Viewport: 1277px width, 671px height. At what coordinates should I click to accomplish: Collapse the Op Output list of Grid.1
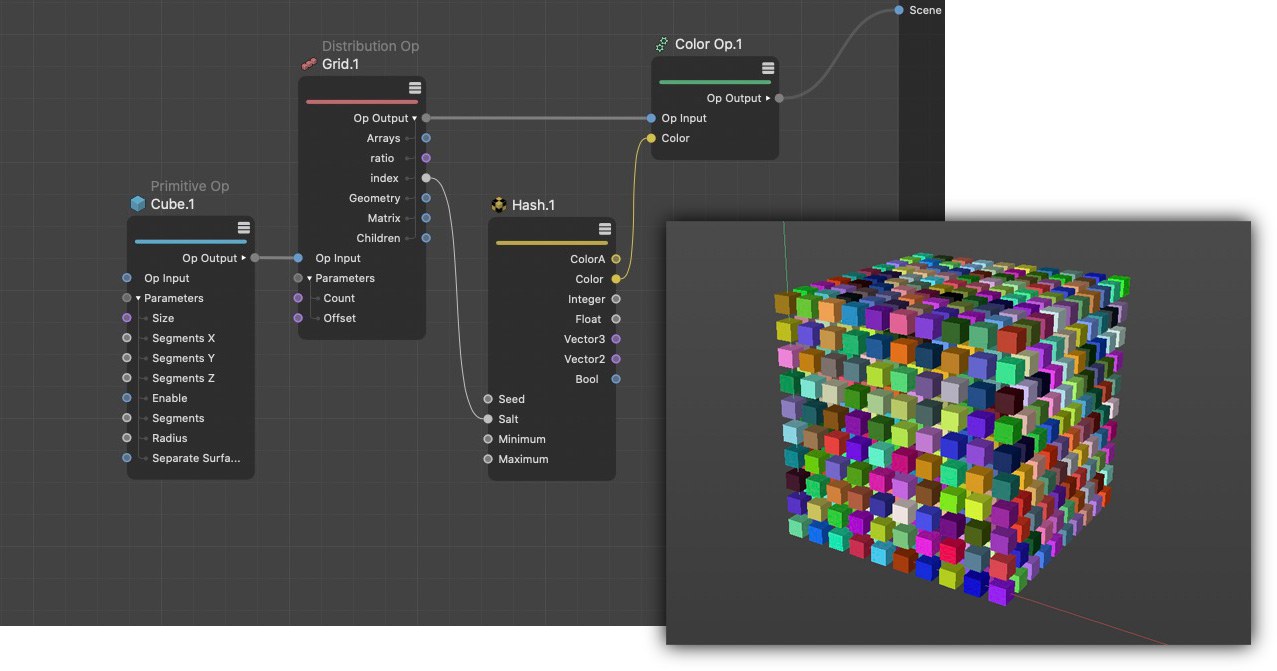click(x=414, y=118)
